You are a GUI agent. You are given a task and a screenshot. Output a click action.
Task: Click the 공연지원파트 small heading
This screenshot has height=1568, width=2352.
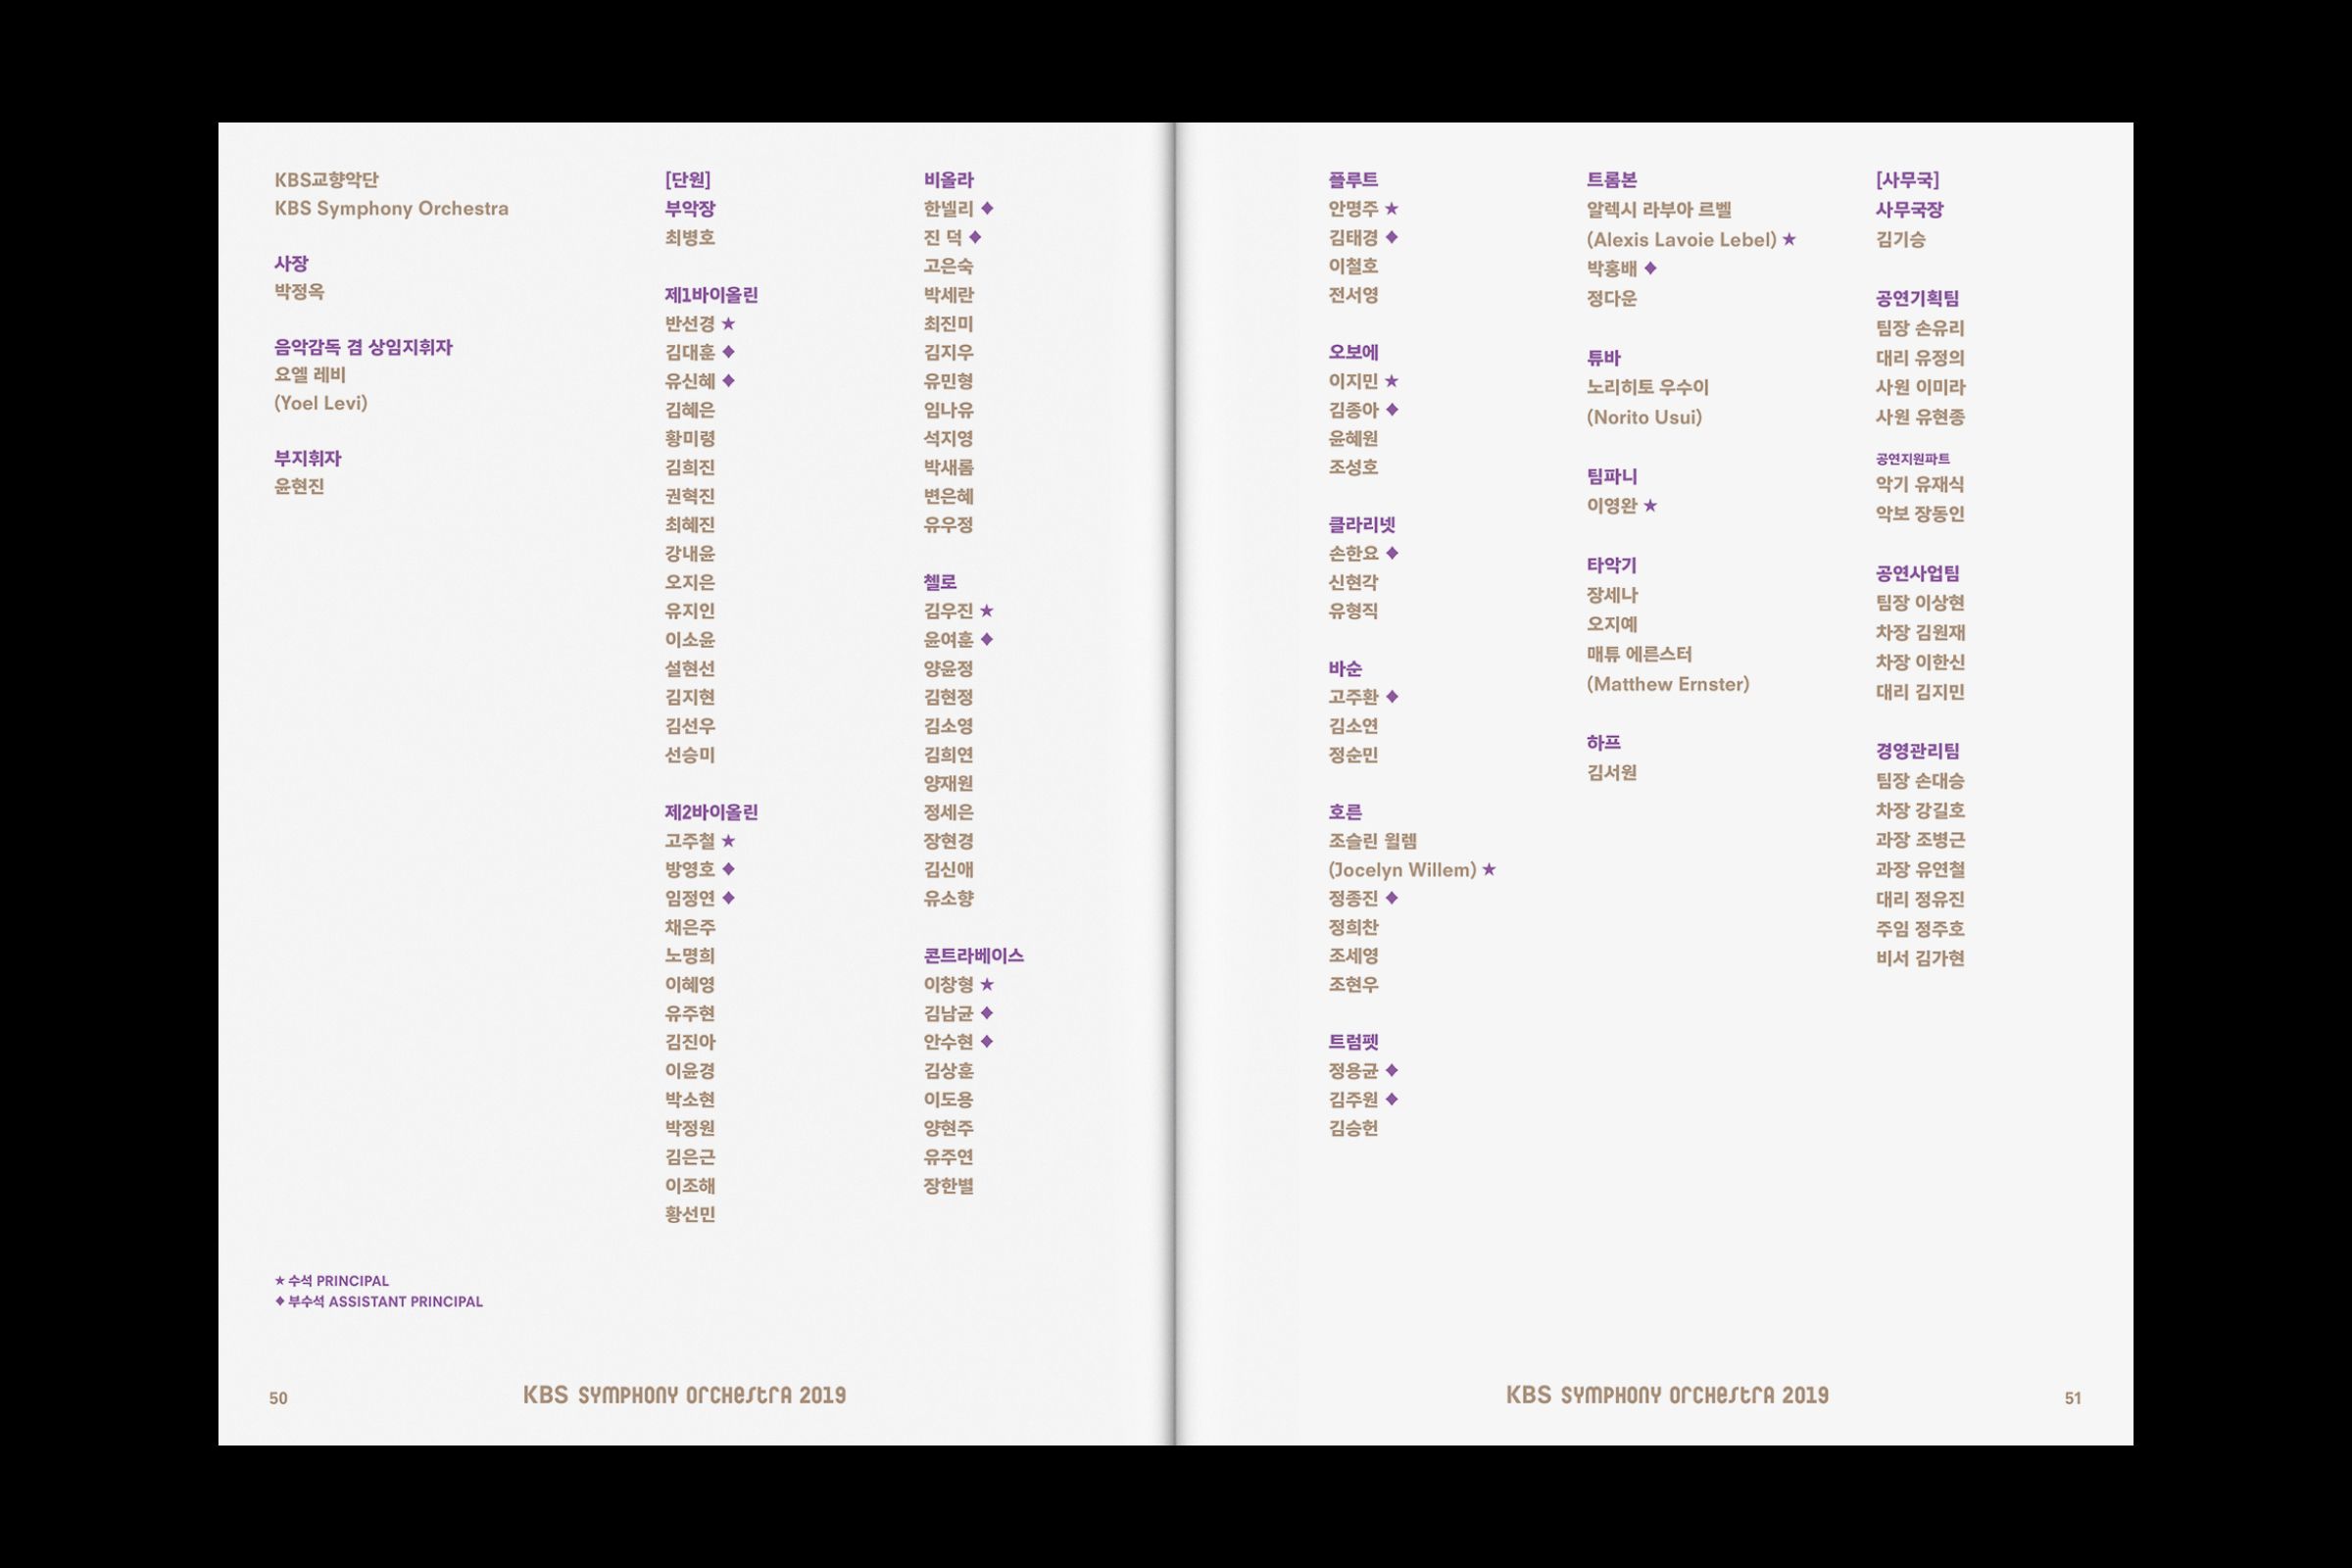coord(1912,459)
